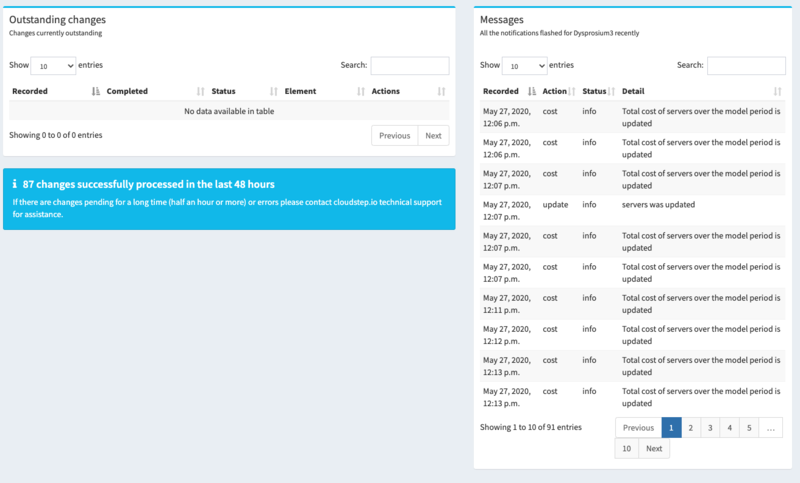Sort Outstanding changes by Recorded column icon
800x483 pixels.
[x=95, y=91]
